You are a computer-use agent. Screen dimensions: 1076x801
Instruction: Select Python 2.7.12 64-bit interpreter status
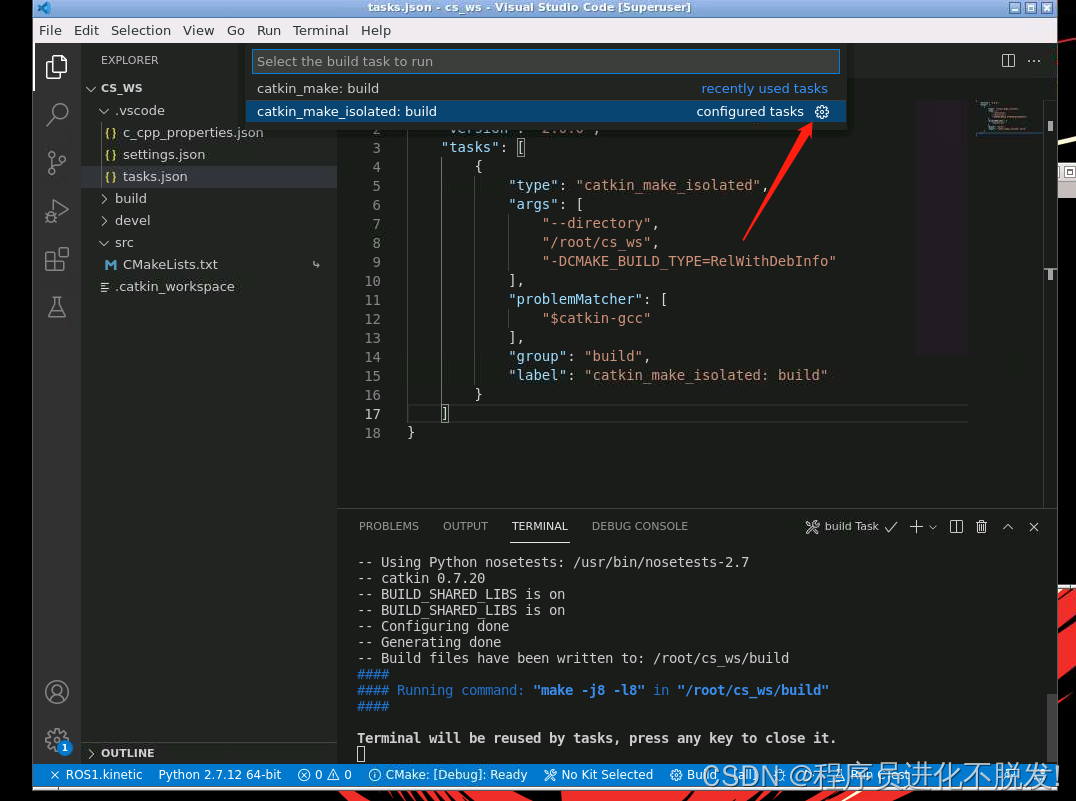[220, 774]
